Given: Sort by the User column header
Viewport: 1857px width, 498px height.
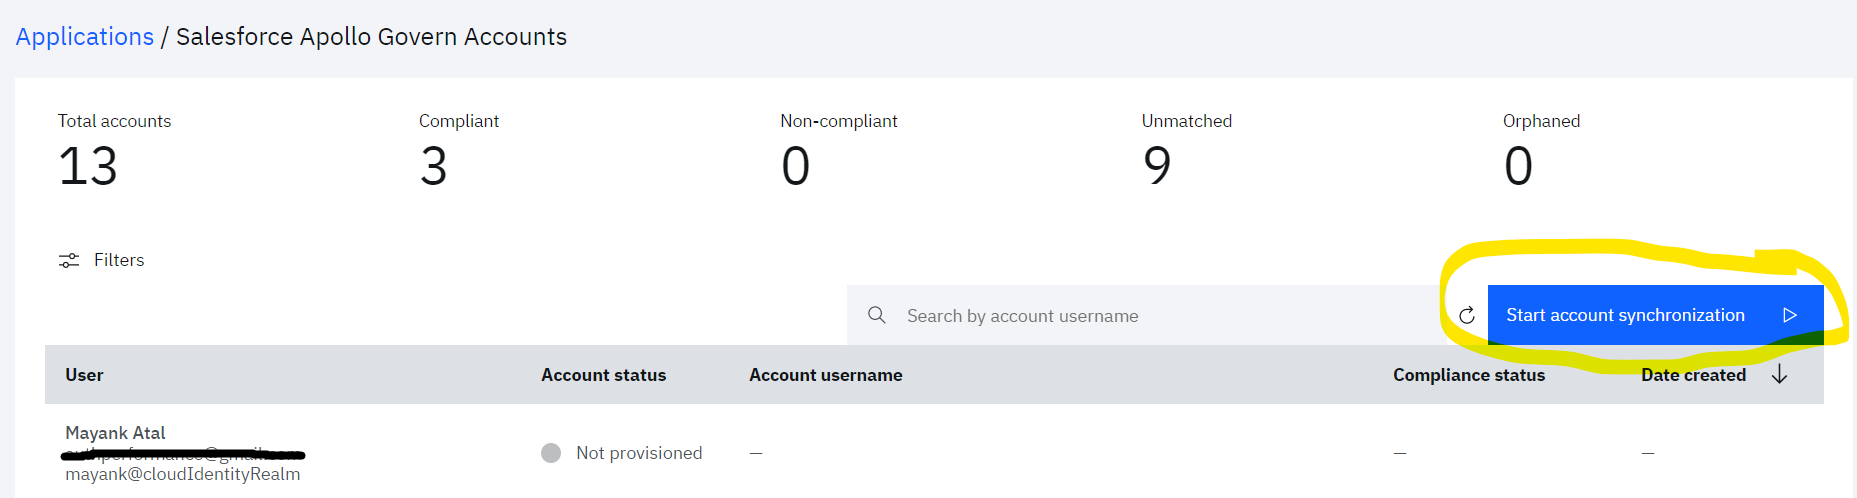Looking at the screenshot, I should (x=85, y=375).
